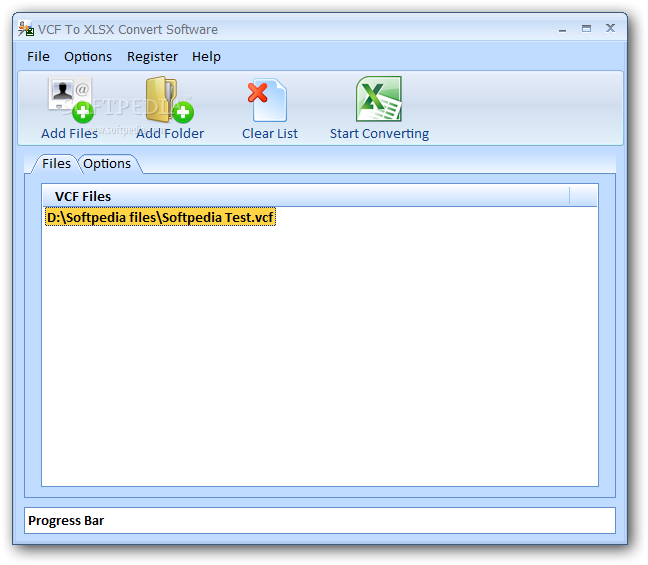Viewport: 648px width, 565px height.
Task: Open the Help menu
Action: click(206, 56)
